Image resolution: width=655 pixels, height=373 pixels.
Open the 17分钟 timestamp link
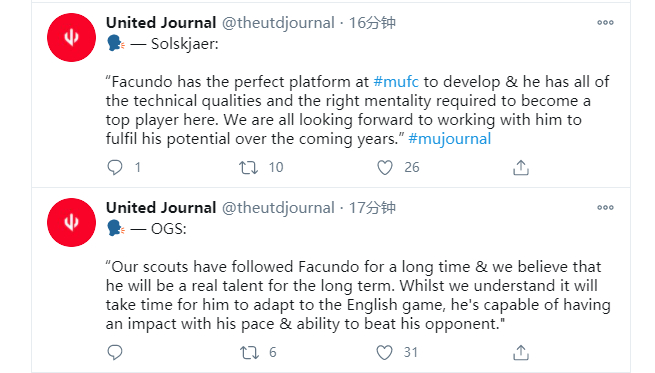click(x=372, y=208)
